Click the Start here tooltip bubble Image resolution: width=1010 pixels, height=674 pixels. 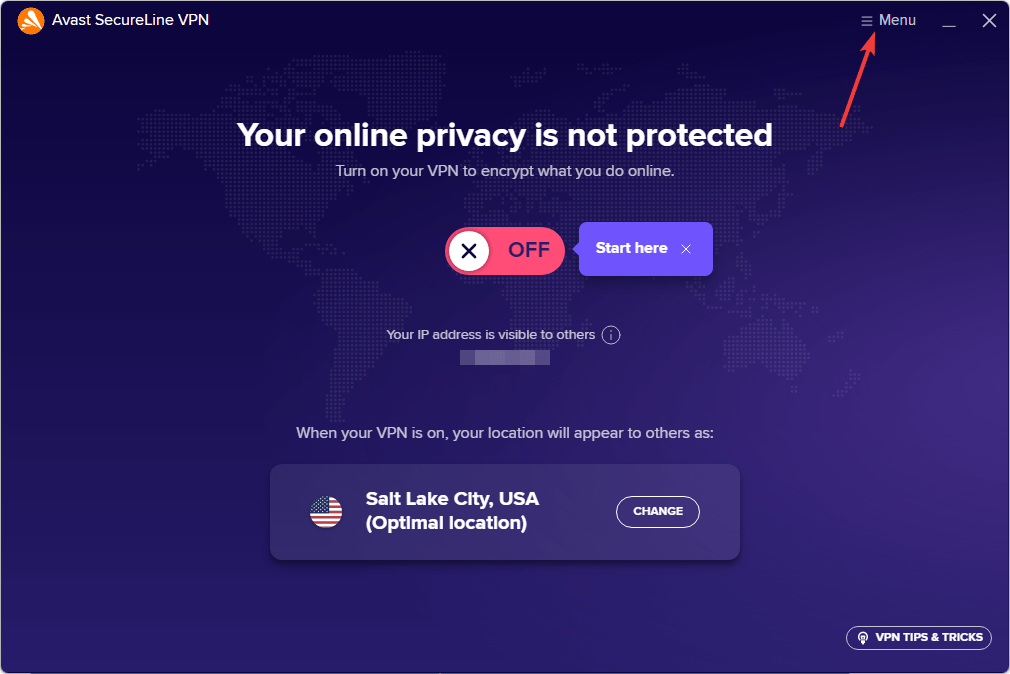(631, 248)
